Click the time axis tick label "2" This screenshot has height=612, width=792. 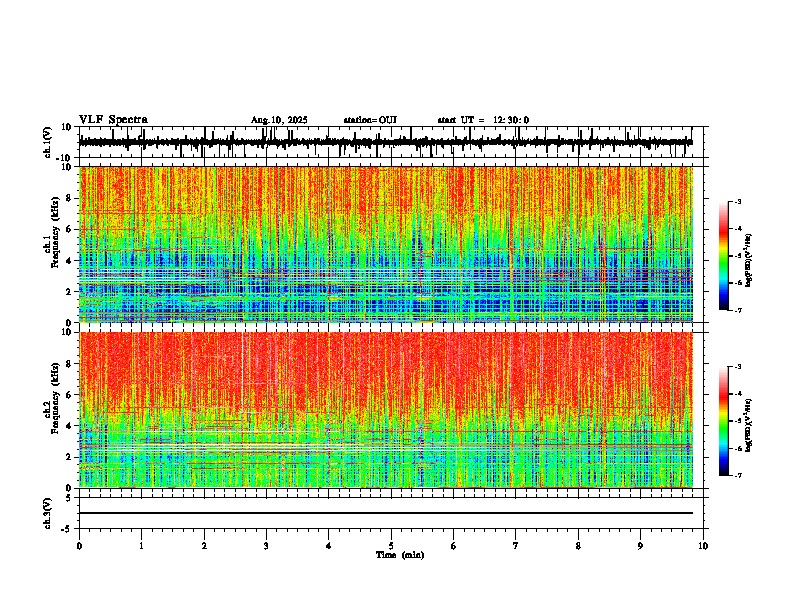204,546
